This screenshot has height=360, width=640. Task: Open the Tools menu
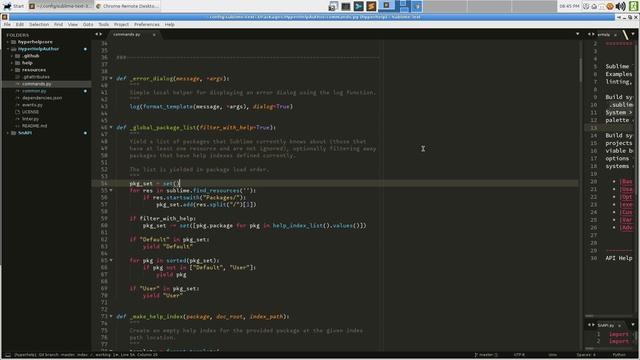(x=104, y=24)
